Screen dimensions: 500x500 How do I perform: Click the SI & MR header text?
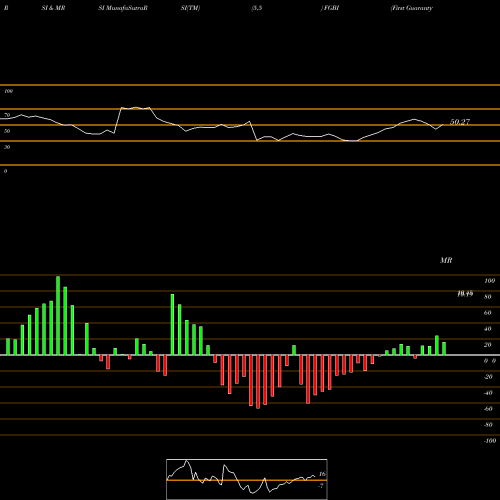pos(53,8)
